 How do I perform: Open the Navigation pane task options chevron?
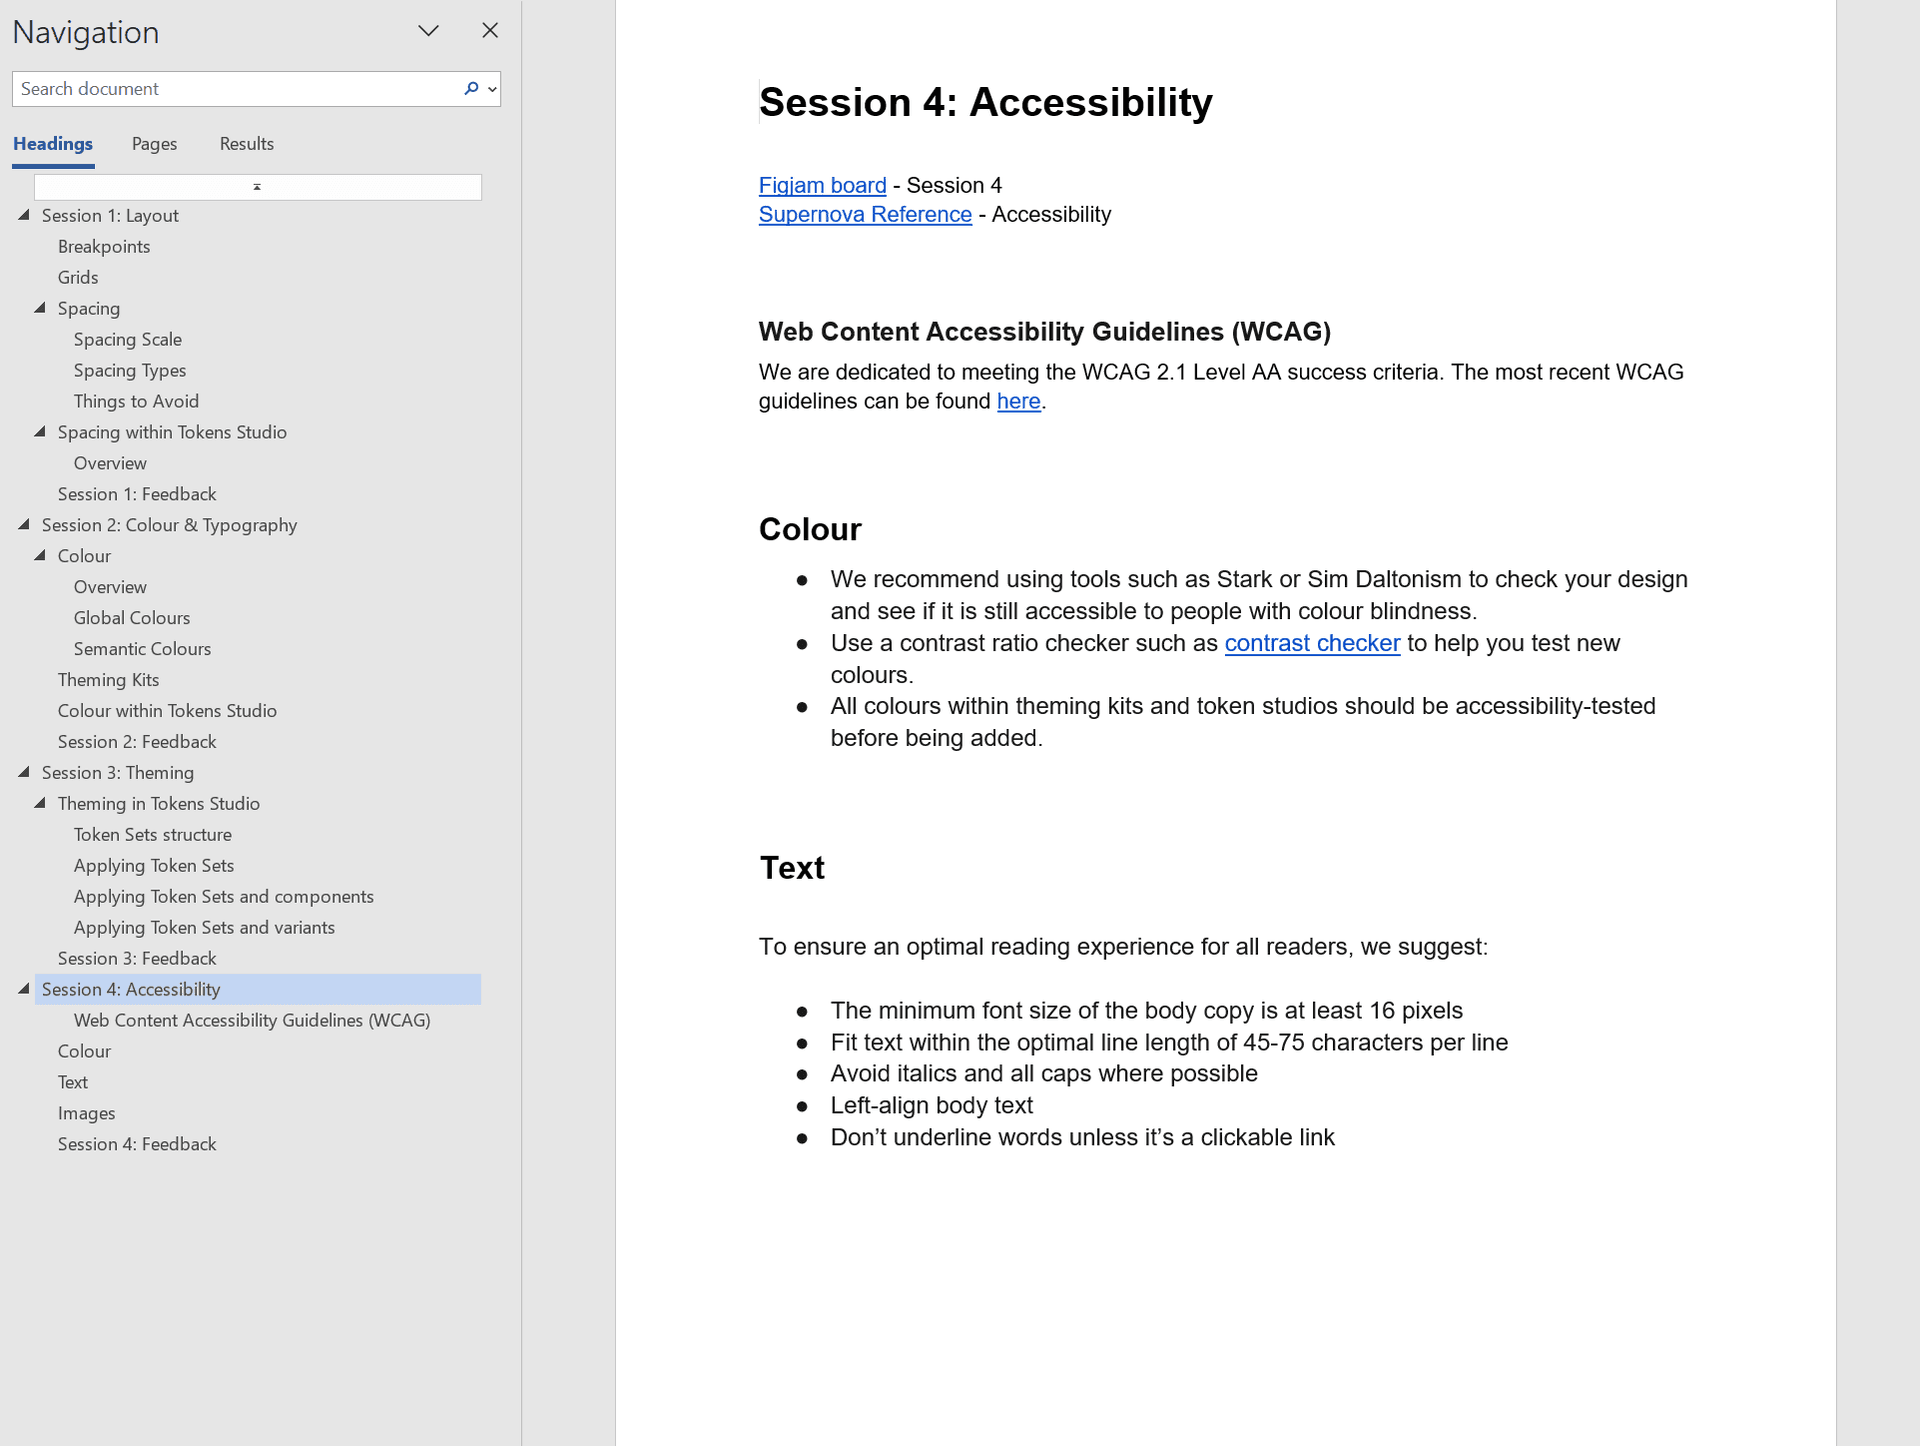coord(428,31)
